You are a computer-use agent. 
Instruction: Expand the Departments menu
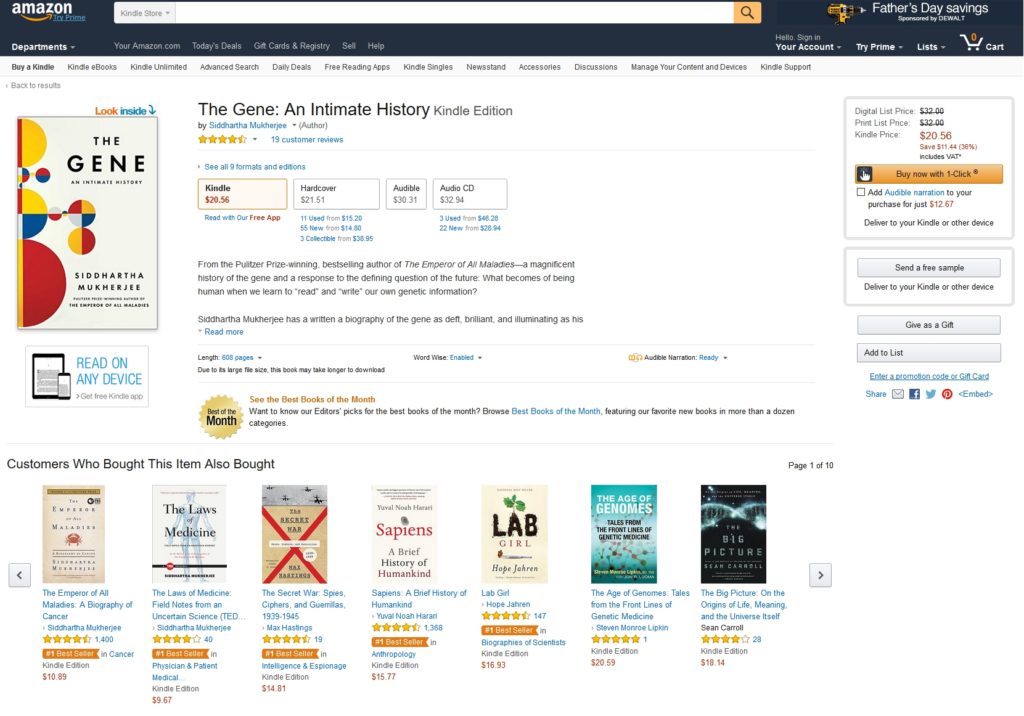pos(43,47)
